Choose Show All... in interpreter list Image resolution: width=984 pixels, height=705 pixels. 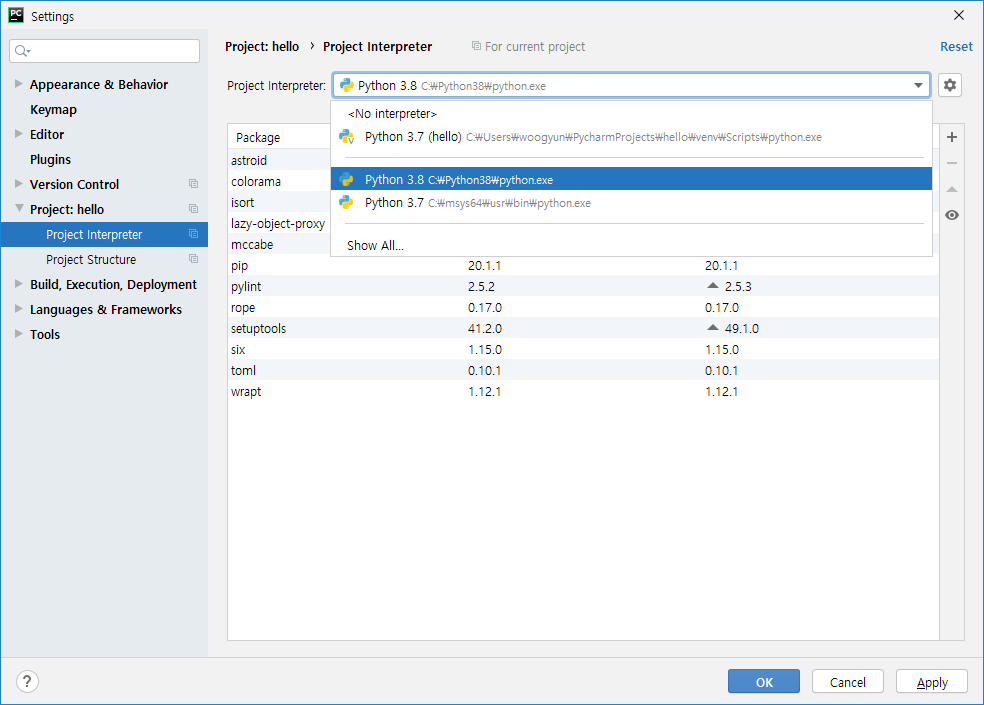click(631, 245)
